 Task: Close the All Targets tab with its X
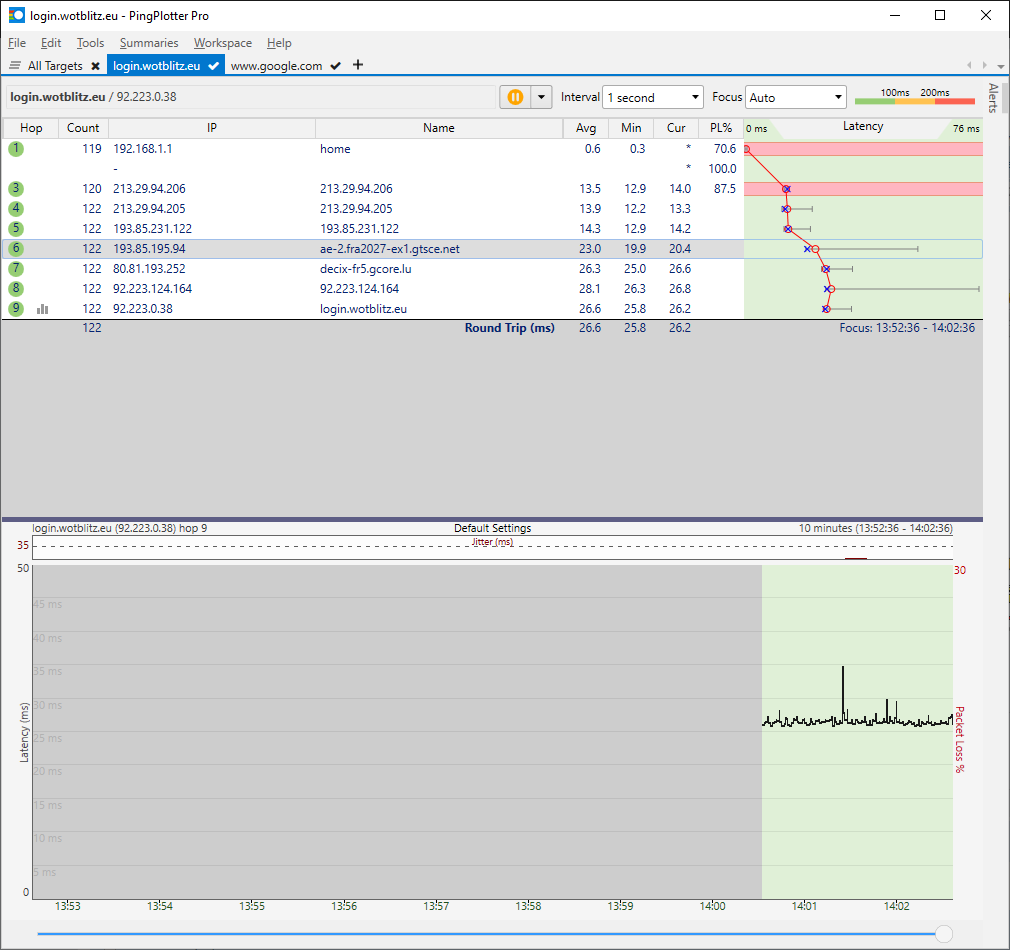tap(95, 66)
